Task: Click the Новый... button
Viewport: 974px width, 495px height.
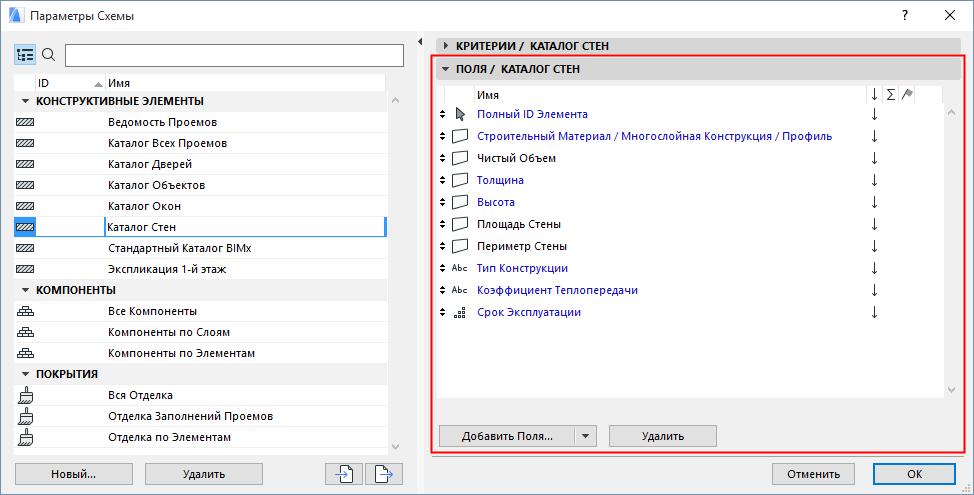Action: click(74, 474)
